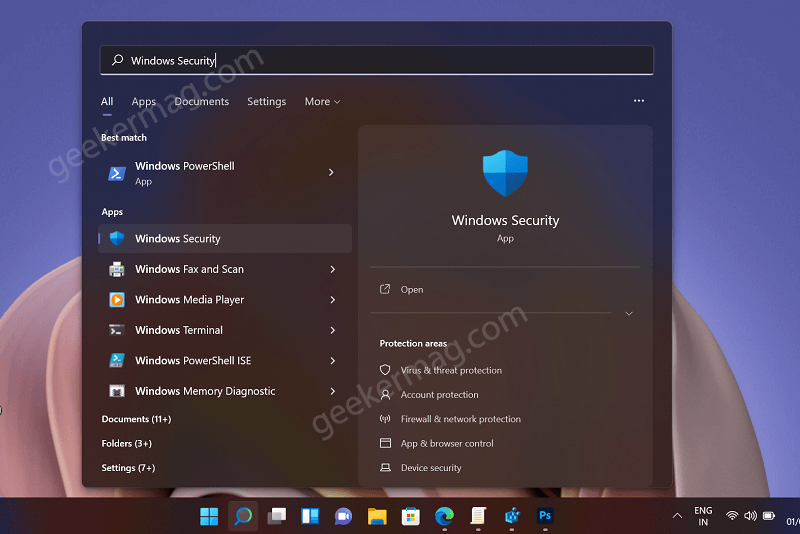Viewport: 800px width, 534px height.
Task: Open the Windows Start button on taskbar
Action: point(209,516)
